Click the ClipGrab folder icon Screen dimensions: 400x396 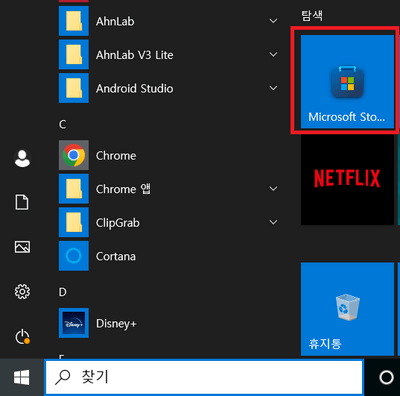coord(74,222)
